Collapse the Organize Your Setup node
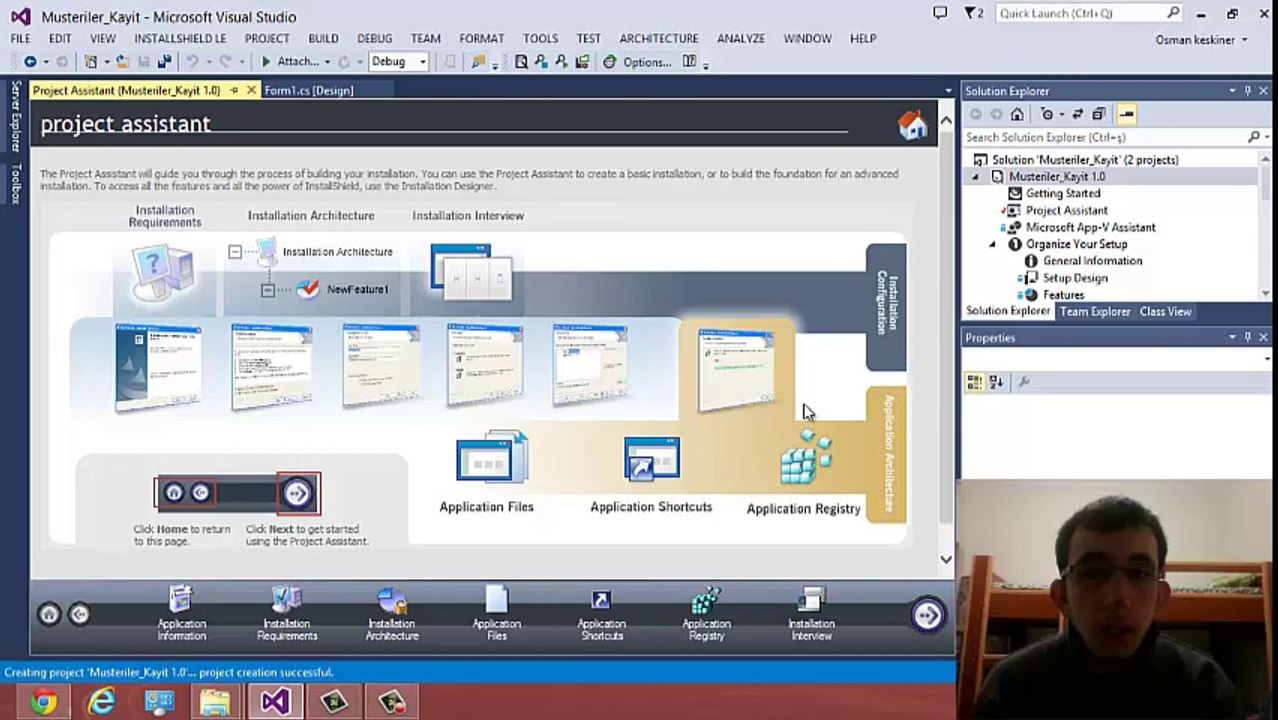 [x=993, y=244]
